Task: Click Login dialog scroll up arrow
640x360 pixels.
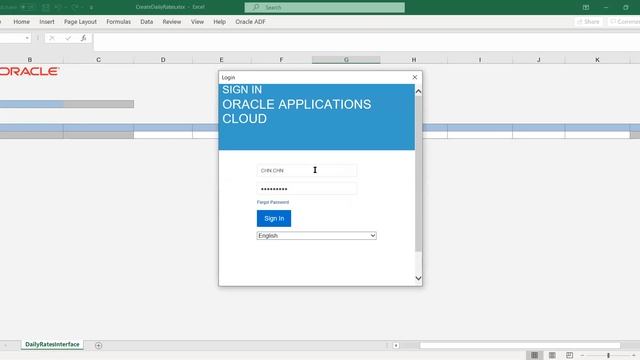Action: click(x=418, y=91)
